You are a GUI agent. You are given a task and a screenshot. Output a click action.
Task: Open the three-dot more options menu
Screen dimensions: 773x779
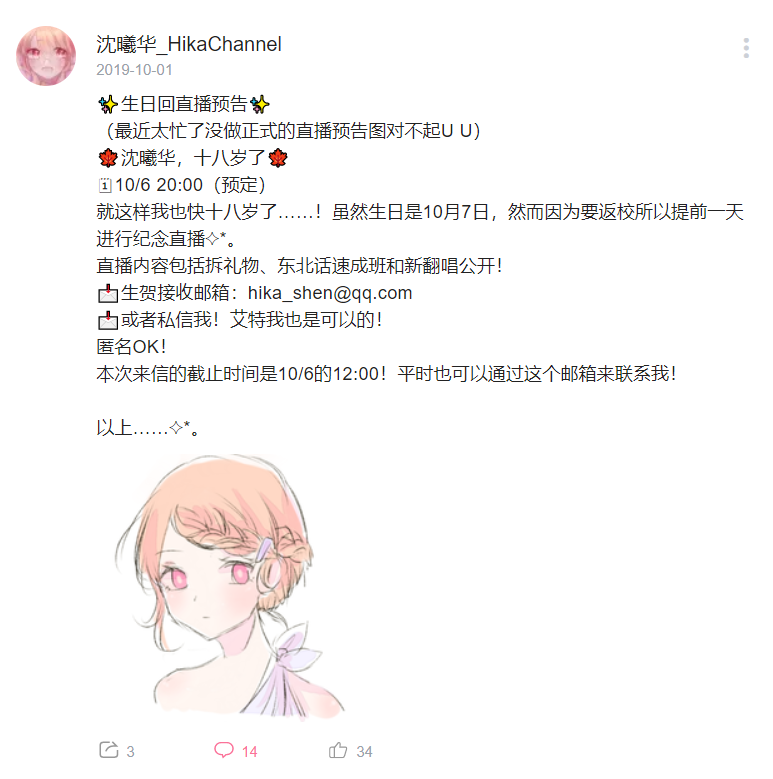click(x=746, y=48)
